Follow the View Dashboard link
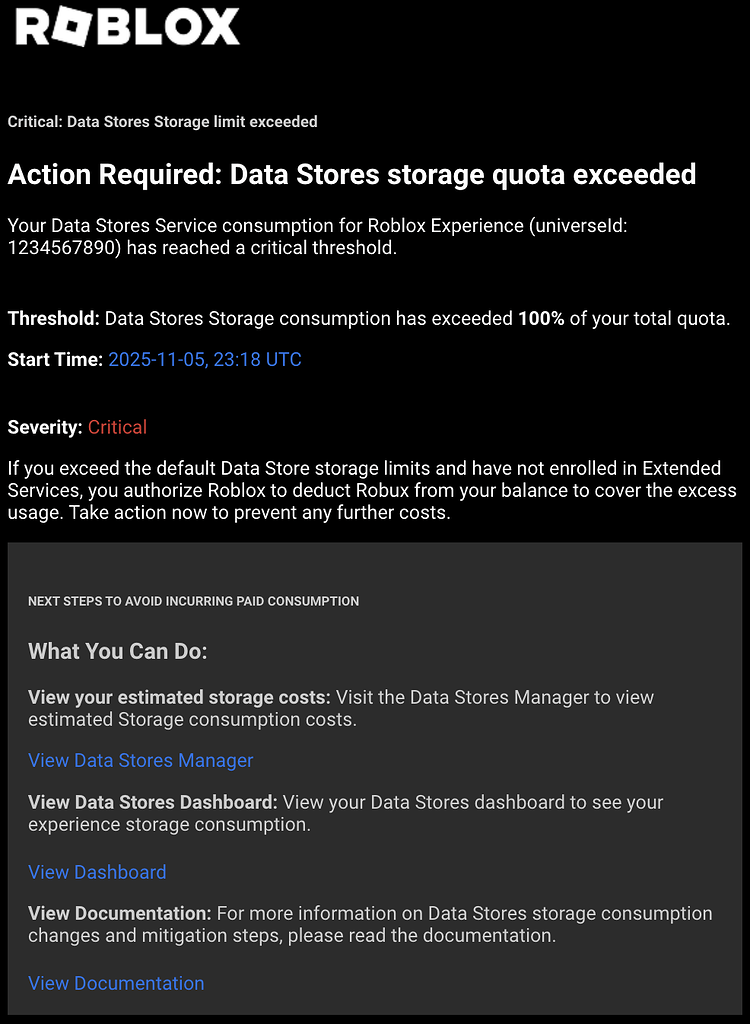750x1024 pixels. [x=97, y=872]
